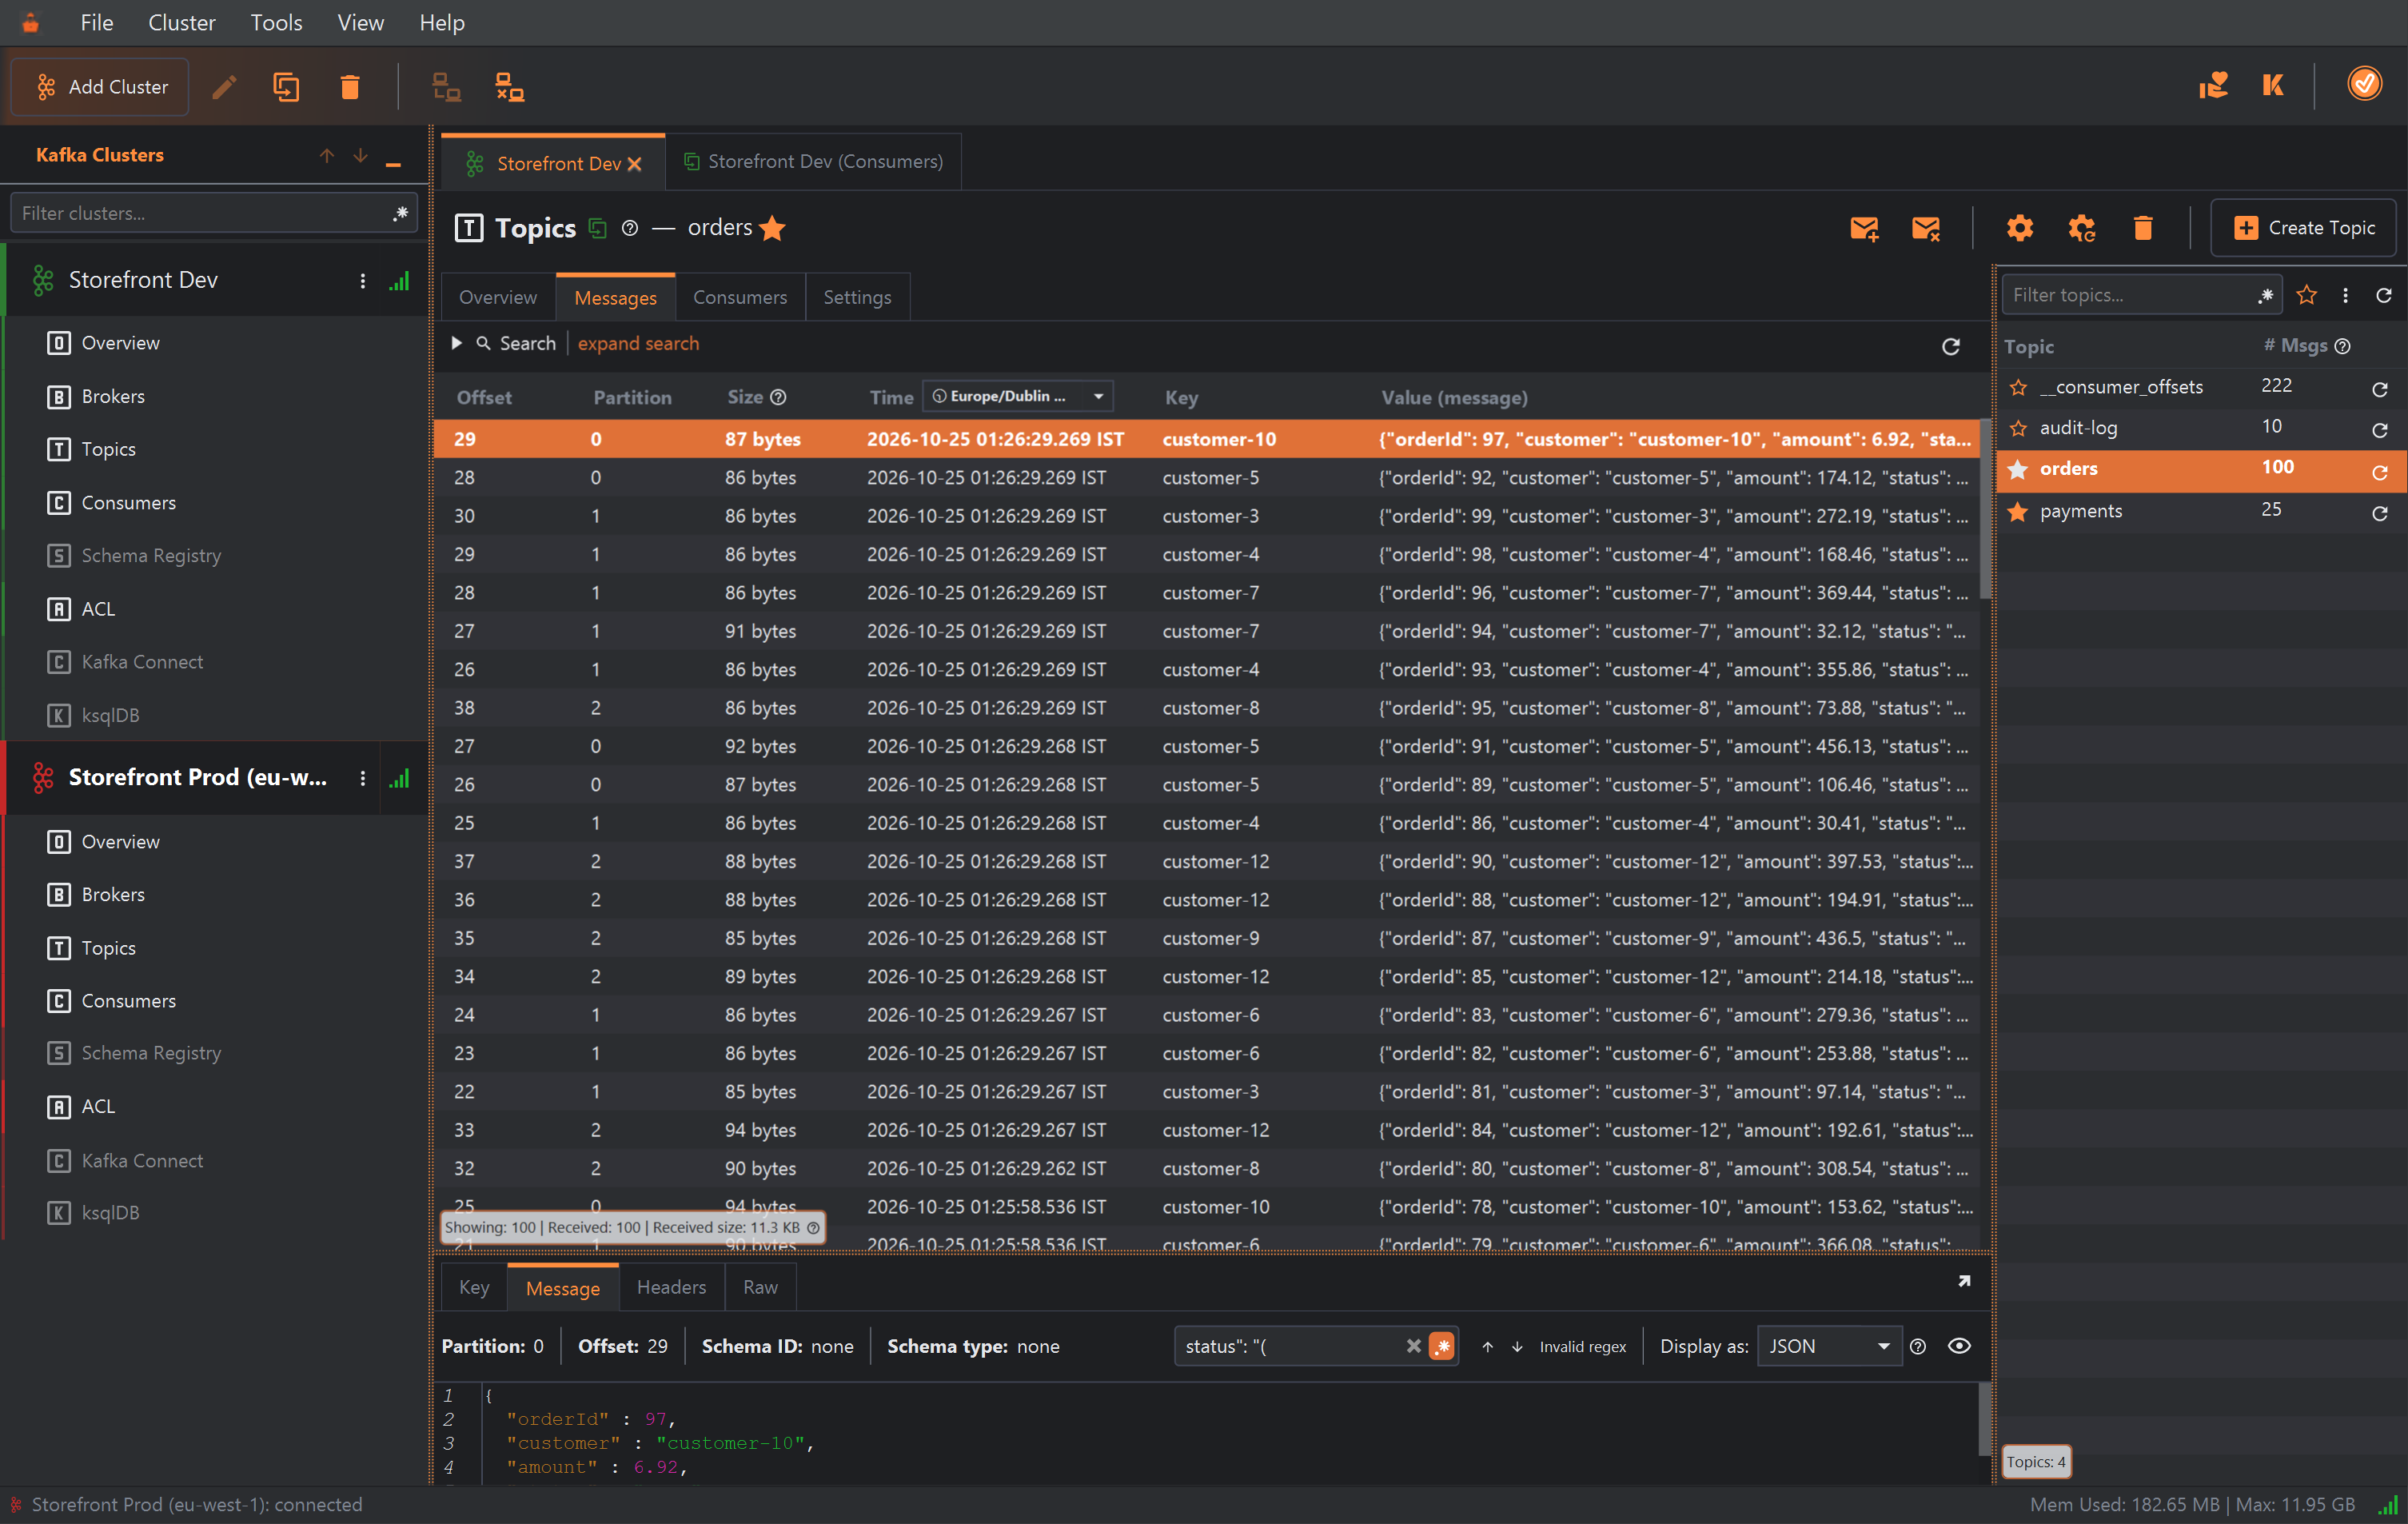This screenshot has width=2408, height=1524.
Task: Click the disconnect cluster toolbar icon
Action: (x=509, y=87)
